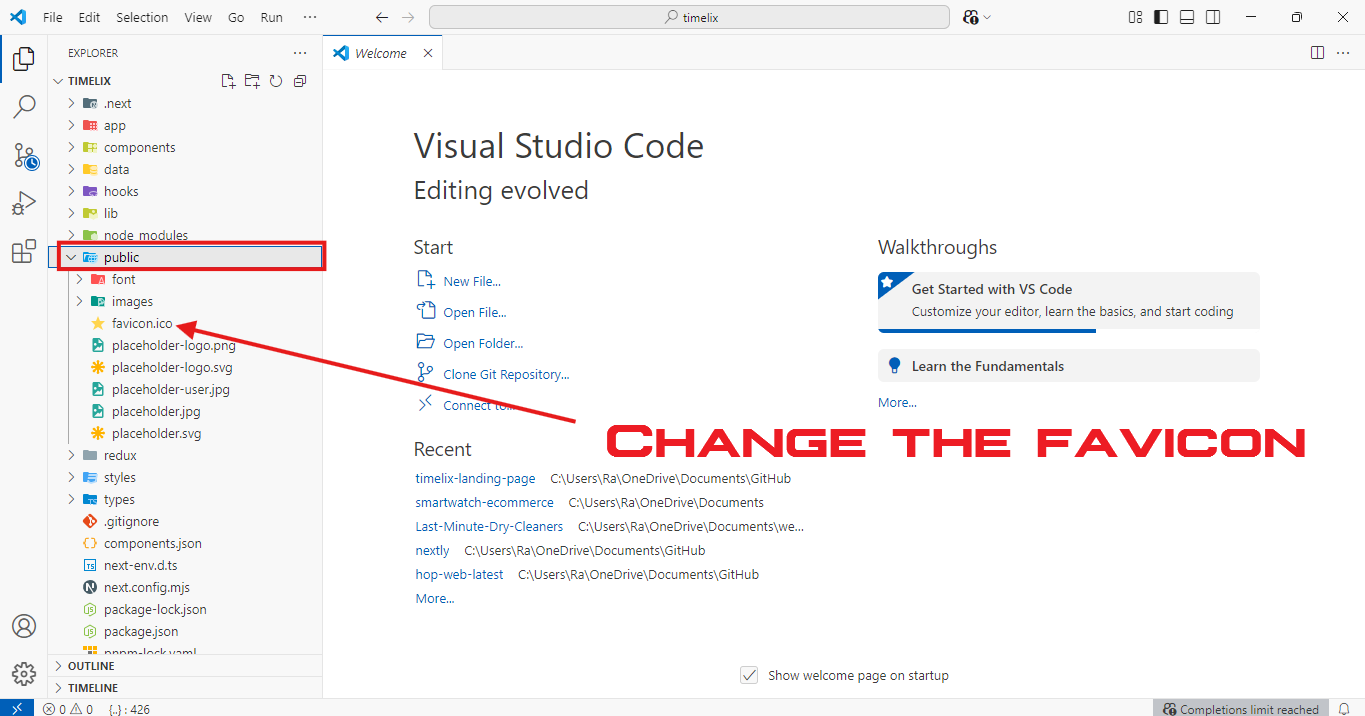Click Clone Git Repository... link
The height and width of the screenshot is (716, 1365).
(506, 375)
